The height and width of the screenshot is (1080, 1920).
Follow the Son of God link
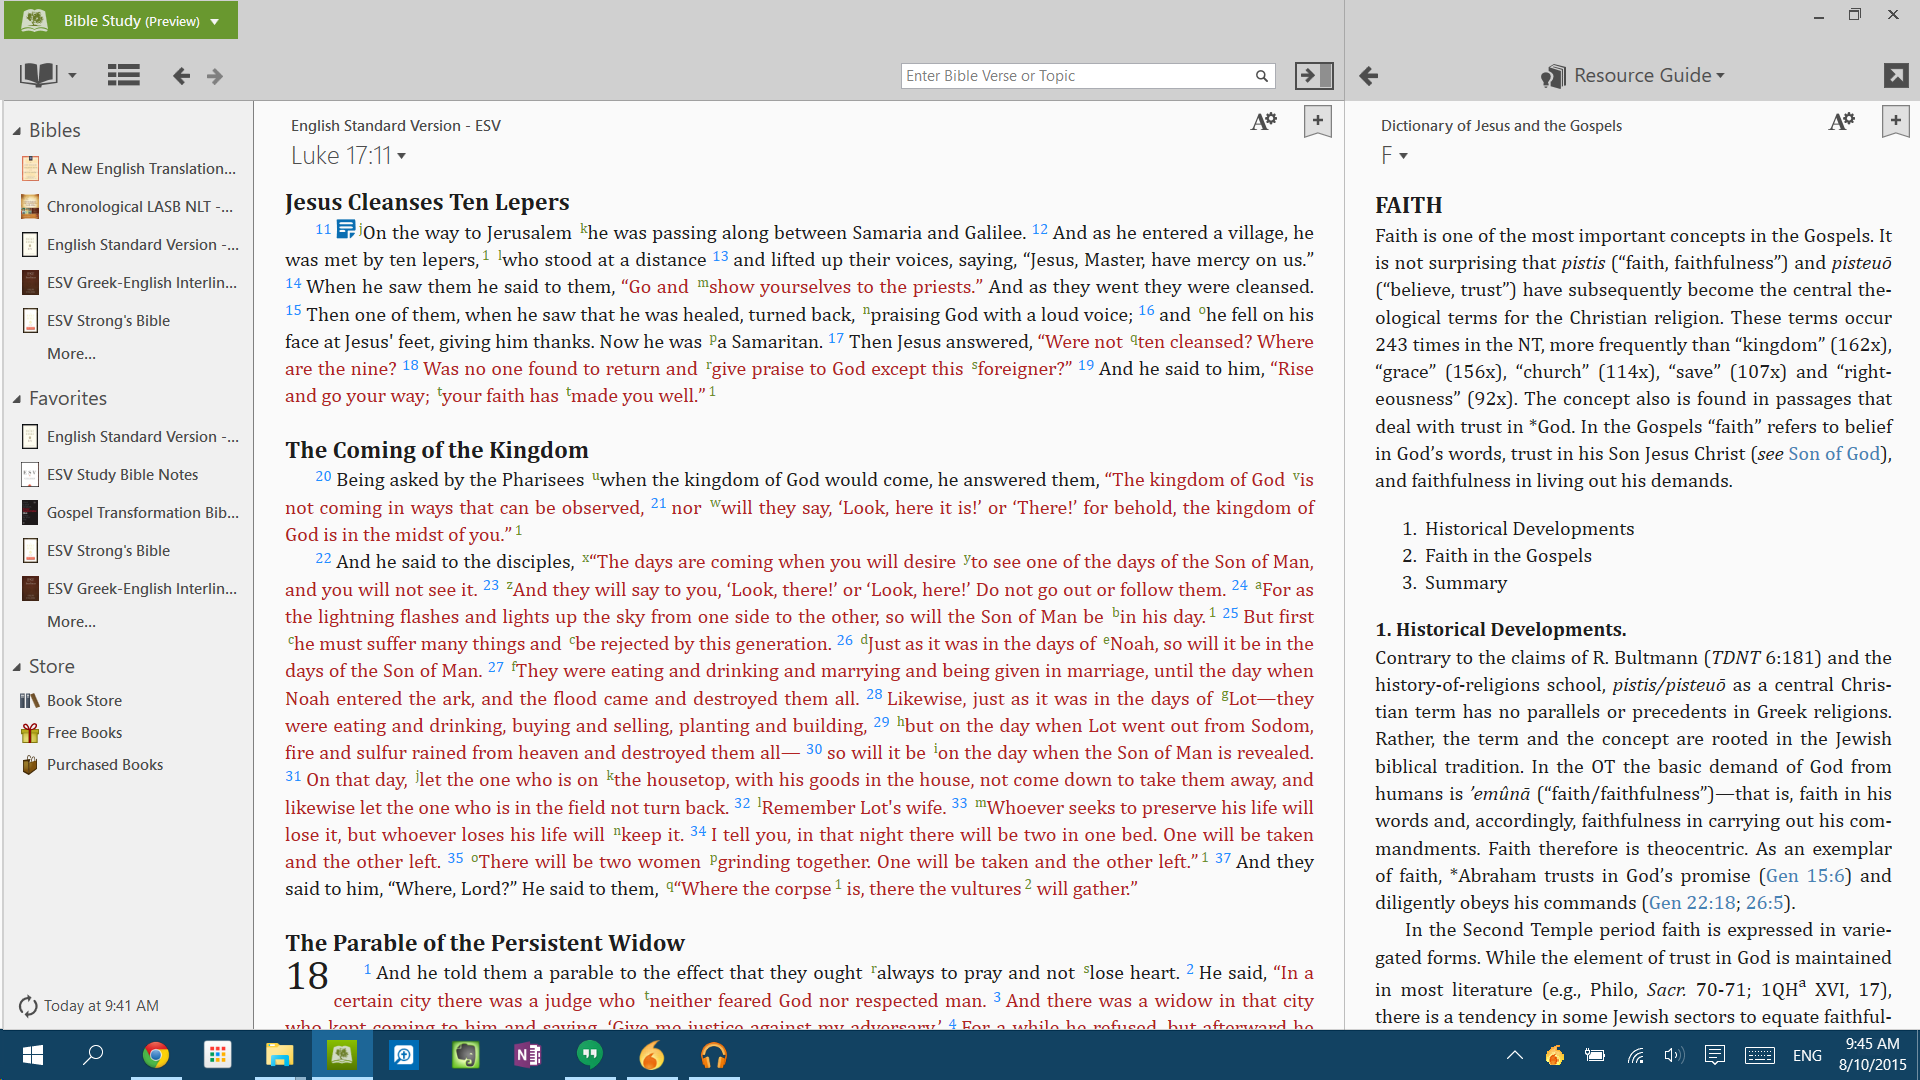click(x=1834, y=454)
